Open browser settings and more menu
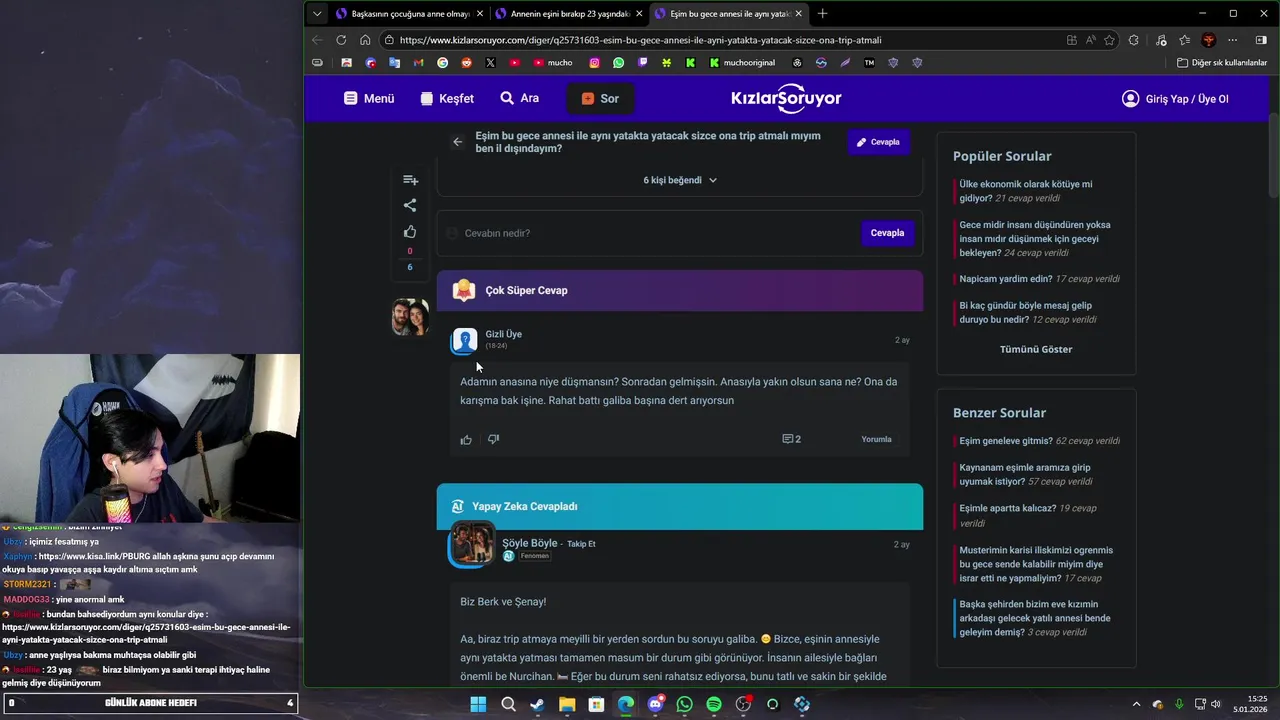The image size is (1280, 720). pyautogui.click(x=1233, y=40)
